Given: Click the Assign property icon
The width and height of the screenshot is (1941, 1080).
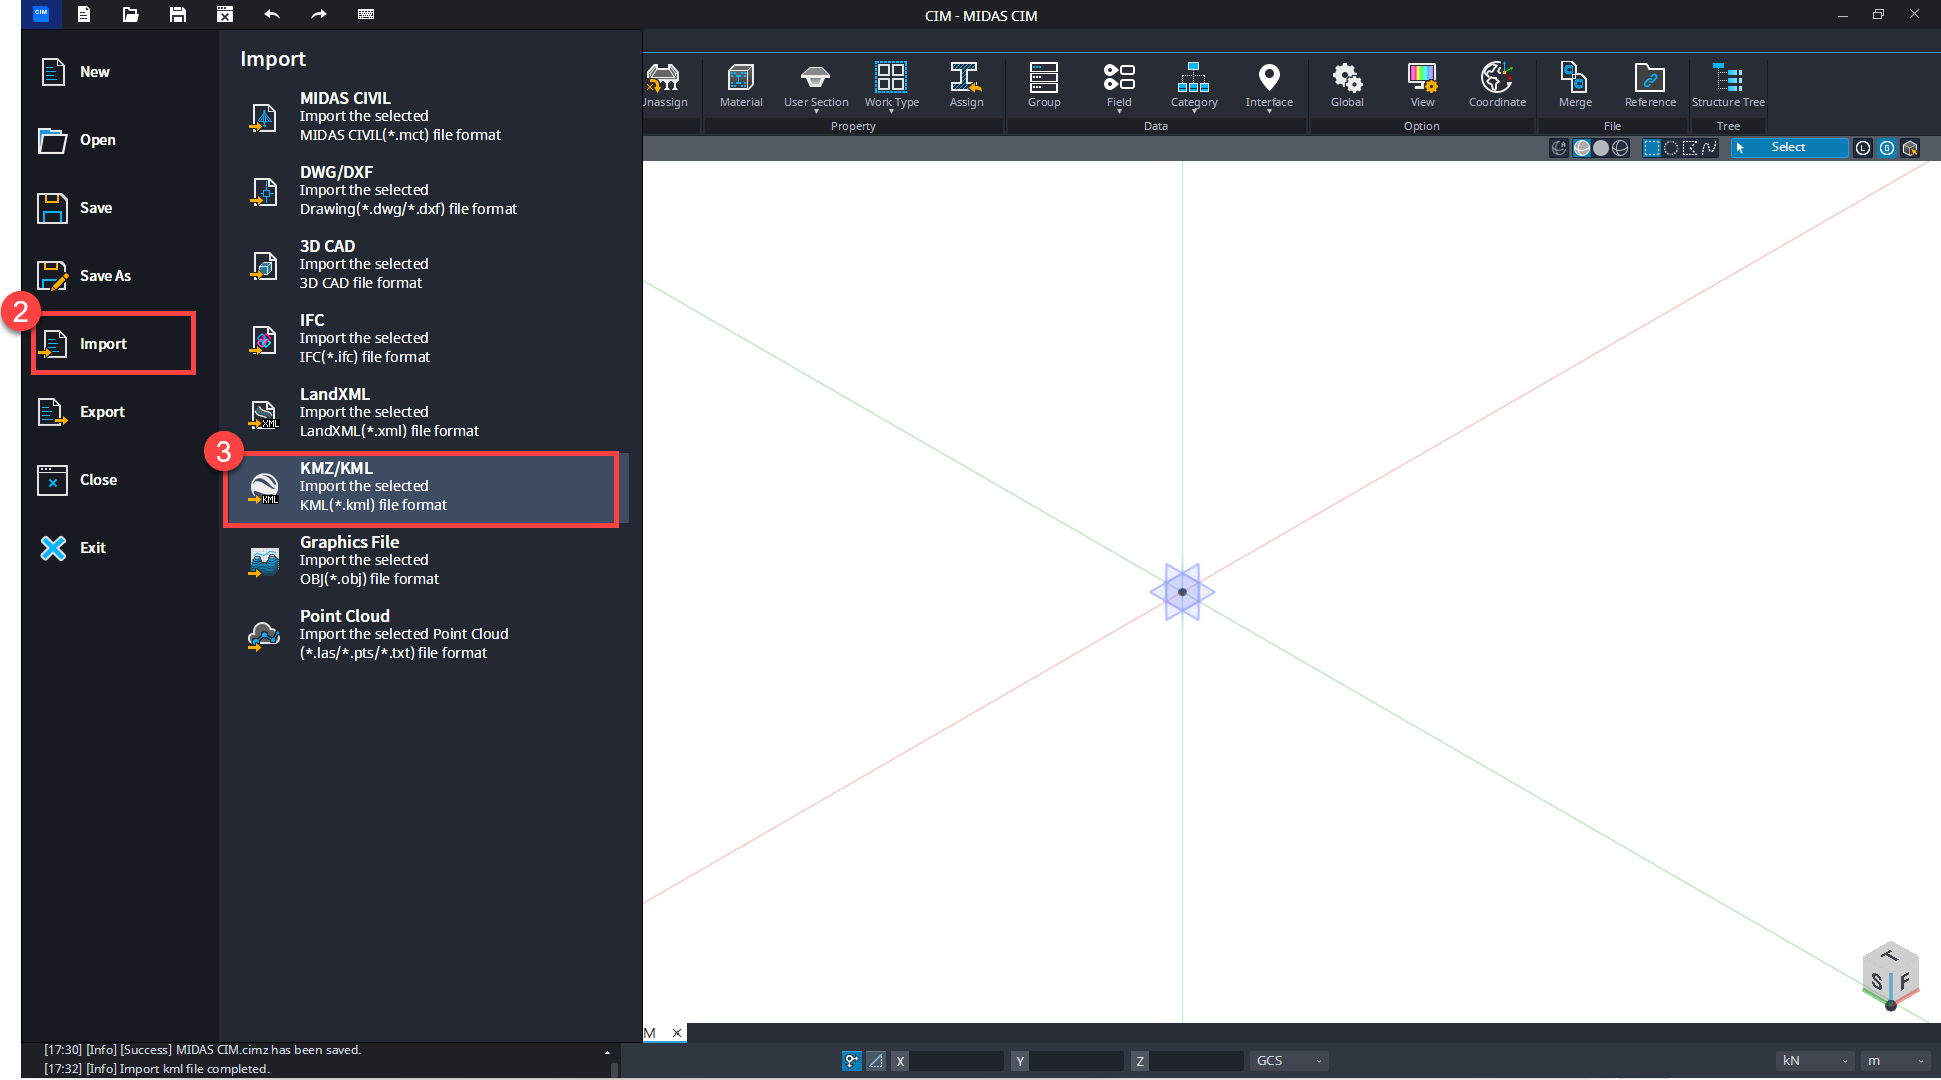Looking at the screenshot, I should pyautogui.click(x=966, y=86).
